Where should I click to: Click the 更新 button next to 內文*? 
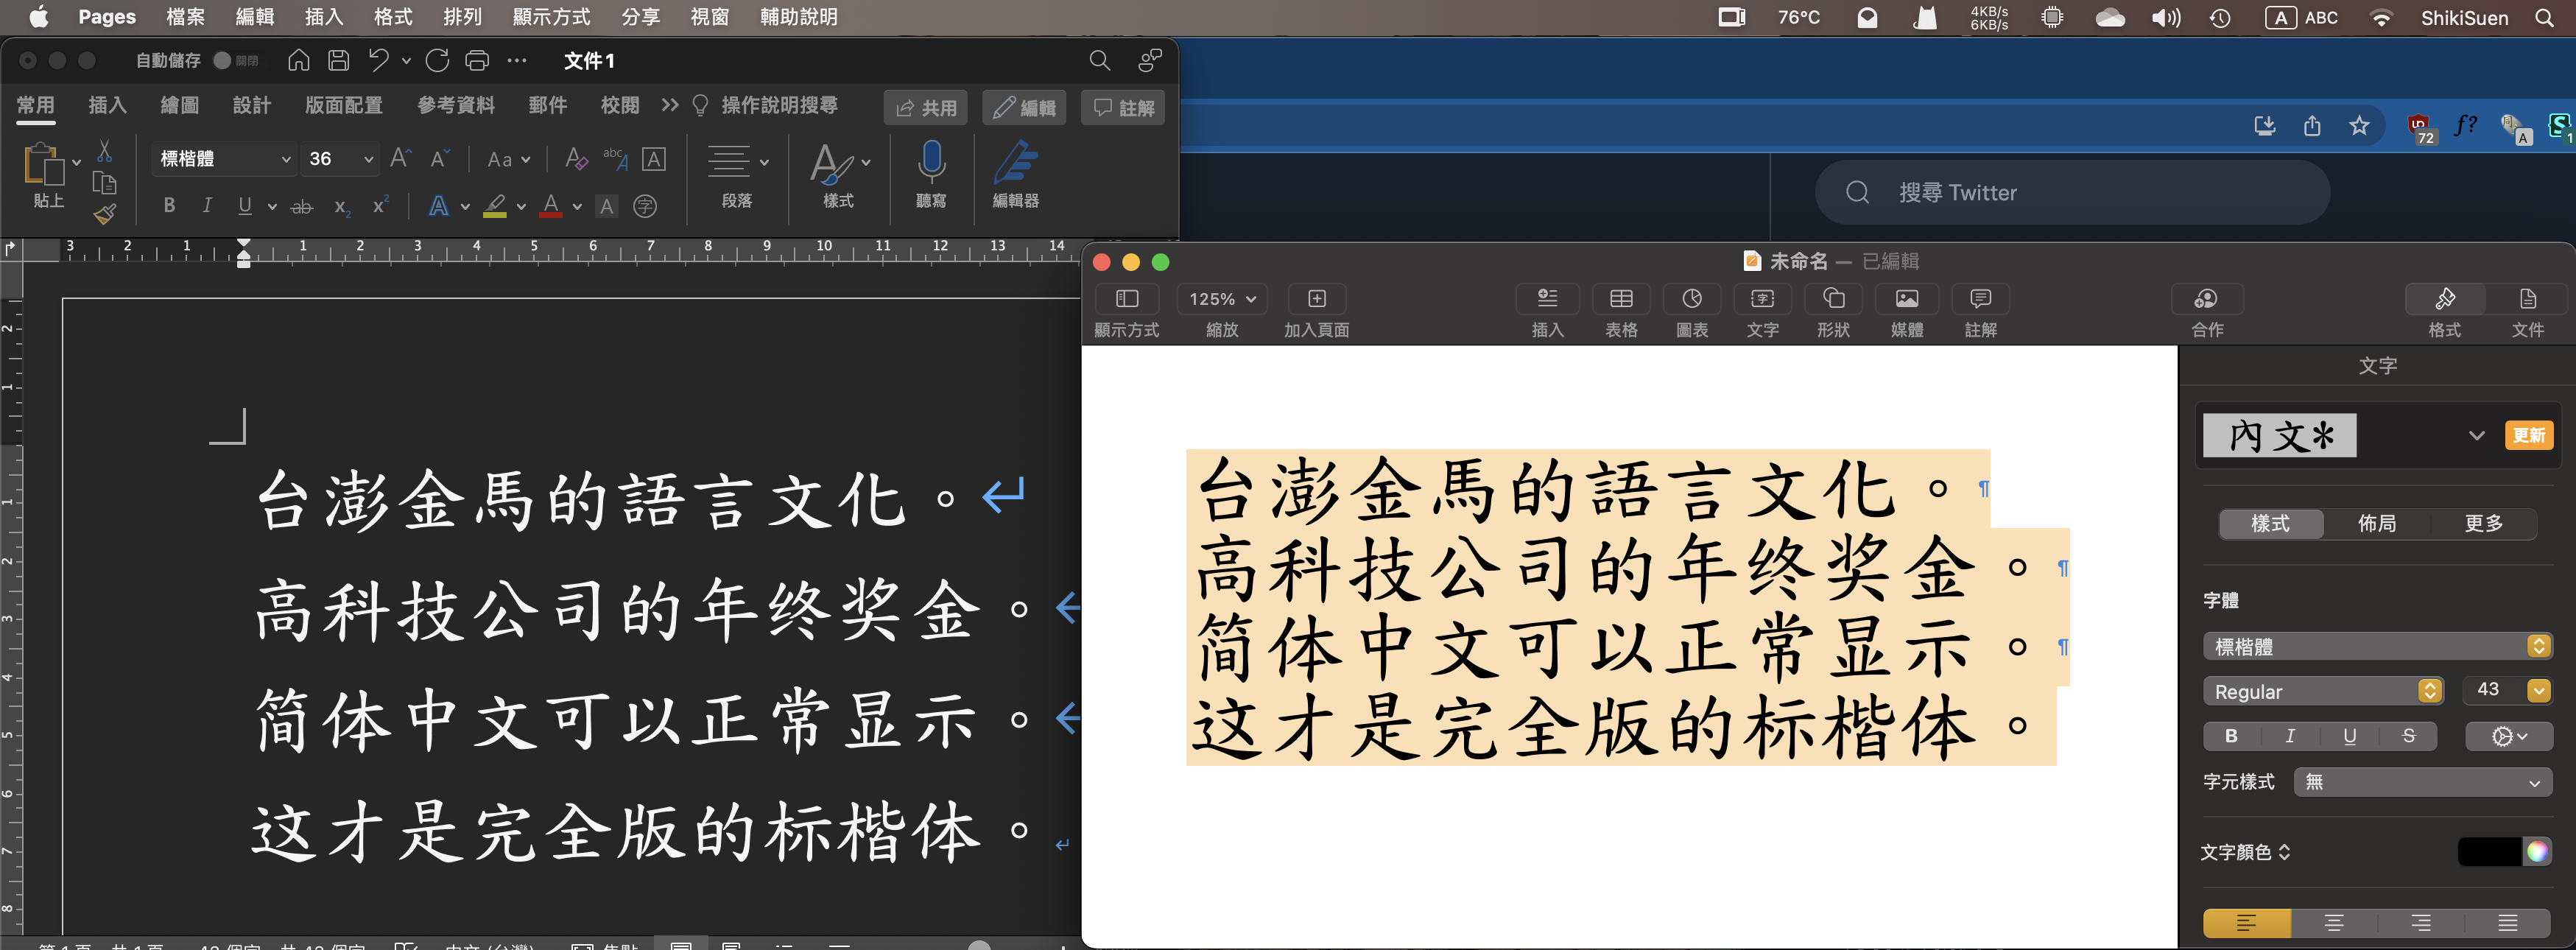(2531, 435)
